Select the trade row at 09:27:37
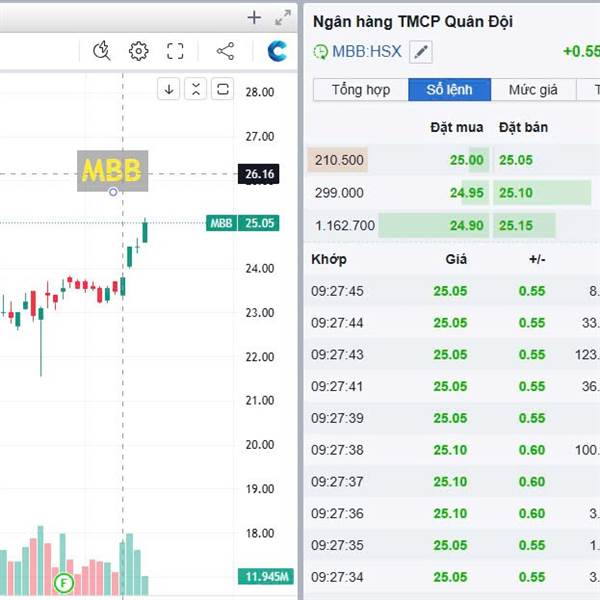This screenshot has width=600, height=600. coord(452,482)
